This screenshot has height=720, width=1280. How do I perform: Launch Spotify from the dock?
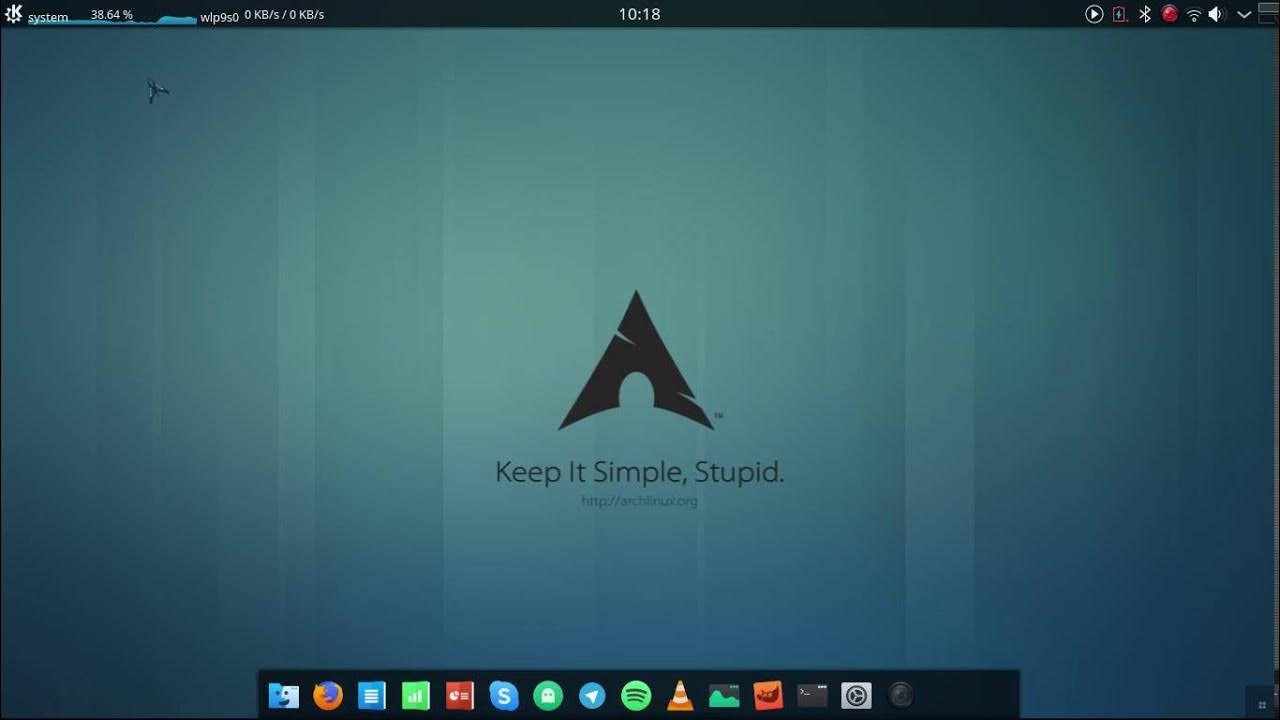pos(636,695)
